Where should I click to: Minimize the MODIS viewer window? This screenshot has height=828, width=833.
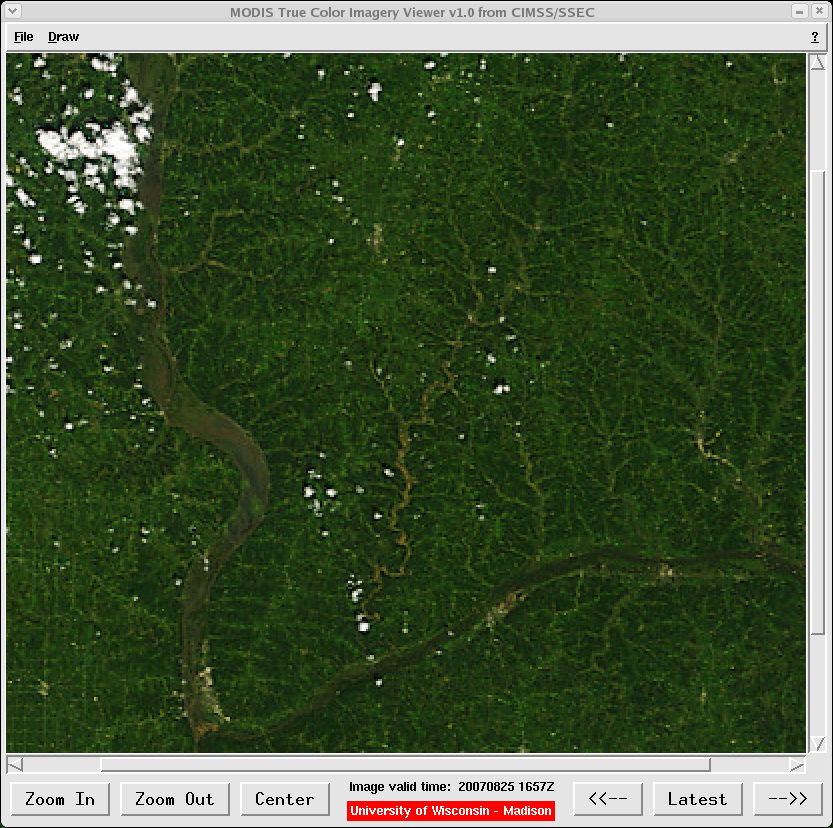[x=799, y=11]
